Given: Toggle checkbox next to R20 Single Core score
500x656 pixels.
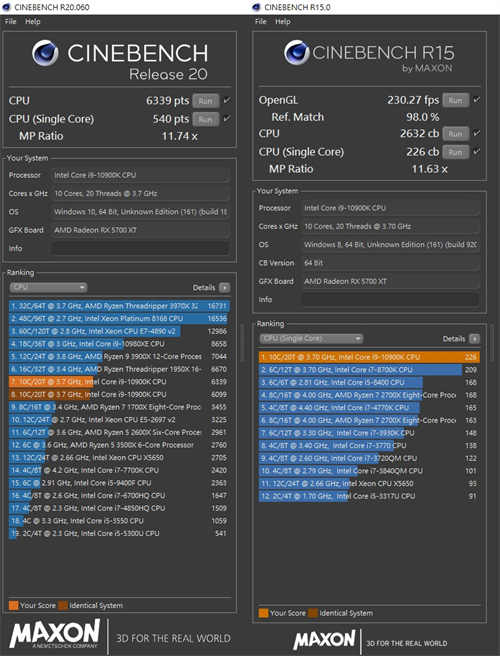Looking at the screenshot, I should click(x=226, y=119).
